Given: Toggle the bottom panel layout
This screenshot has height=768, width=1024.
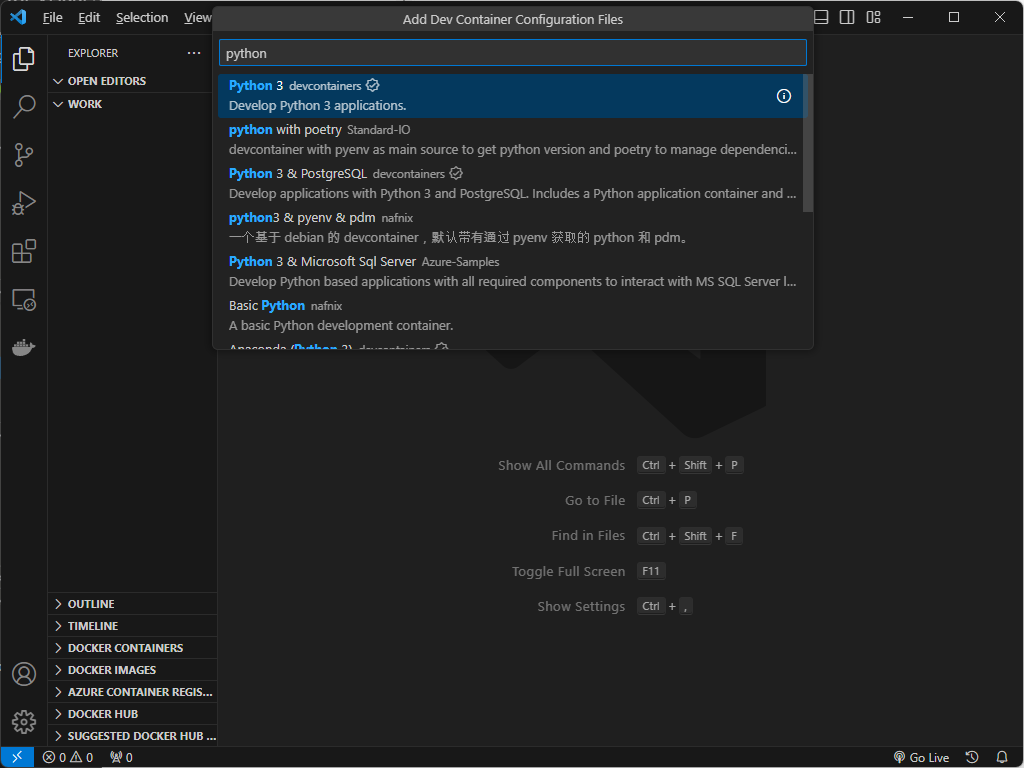Looking at the screenshot, I should coord(822,18).
